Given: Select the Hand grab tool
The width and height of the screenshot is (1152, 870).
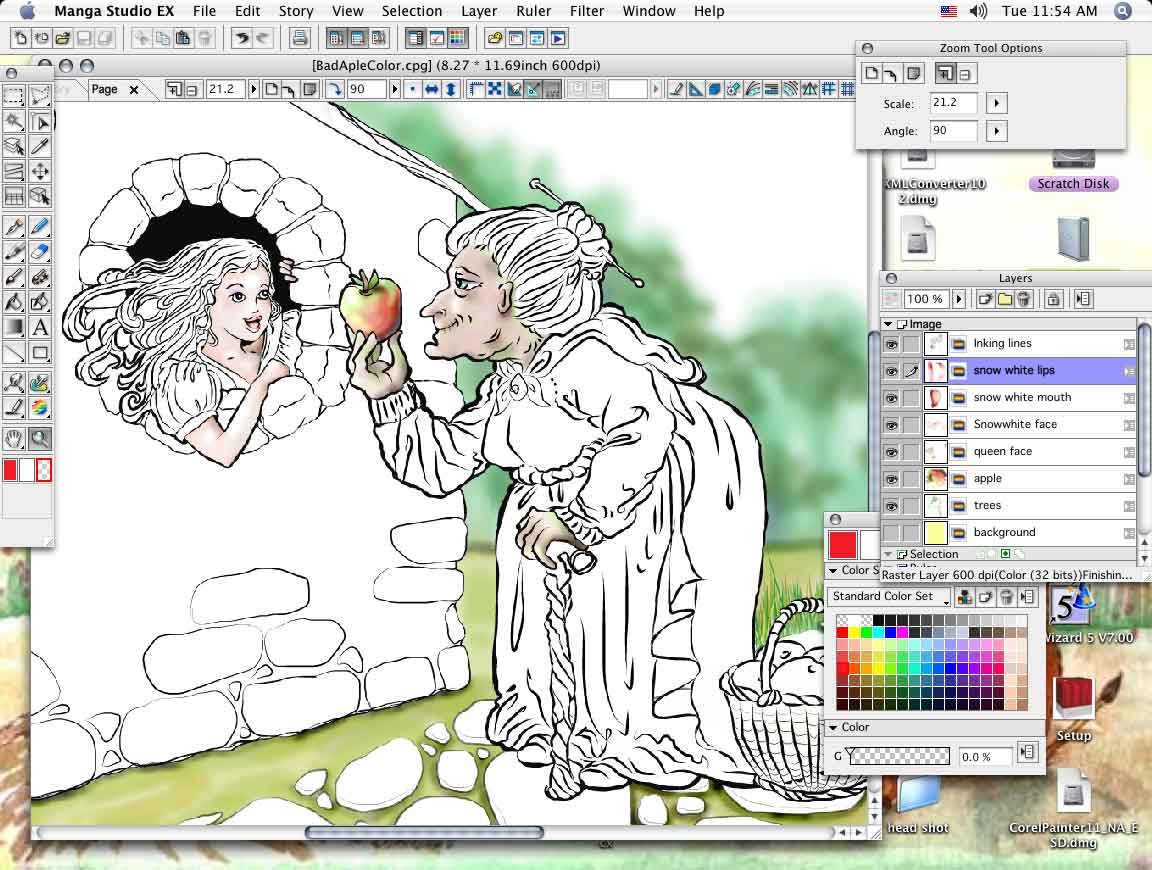Looking at the screenshot, I should (14, 439).
